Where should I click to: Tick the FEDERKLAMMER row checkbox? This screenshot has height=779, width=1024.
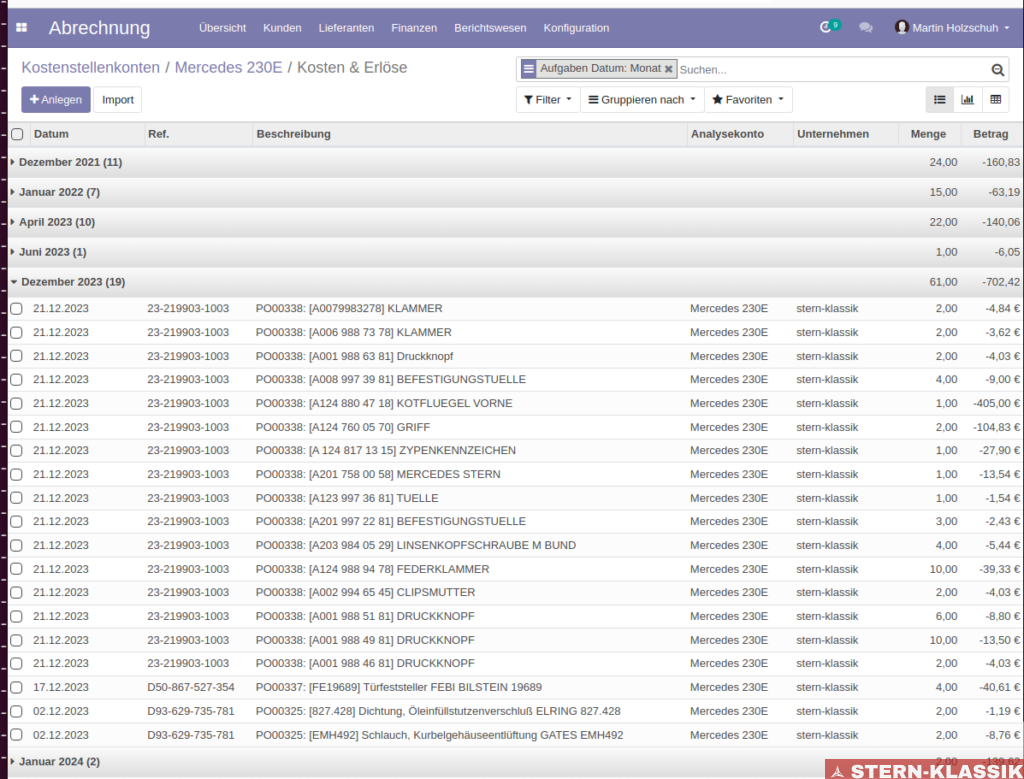[16, 569]
